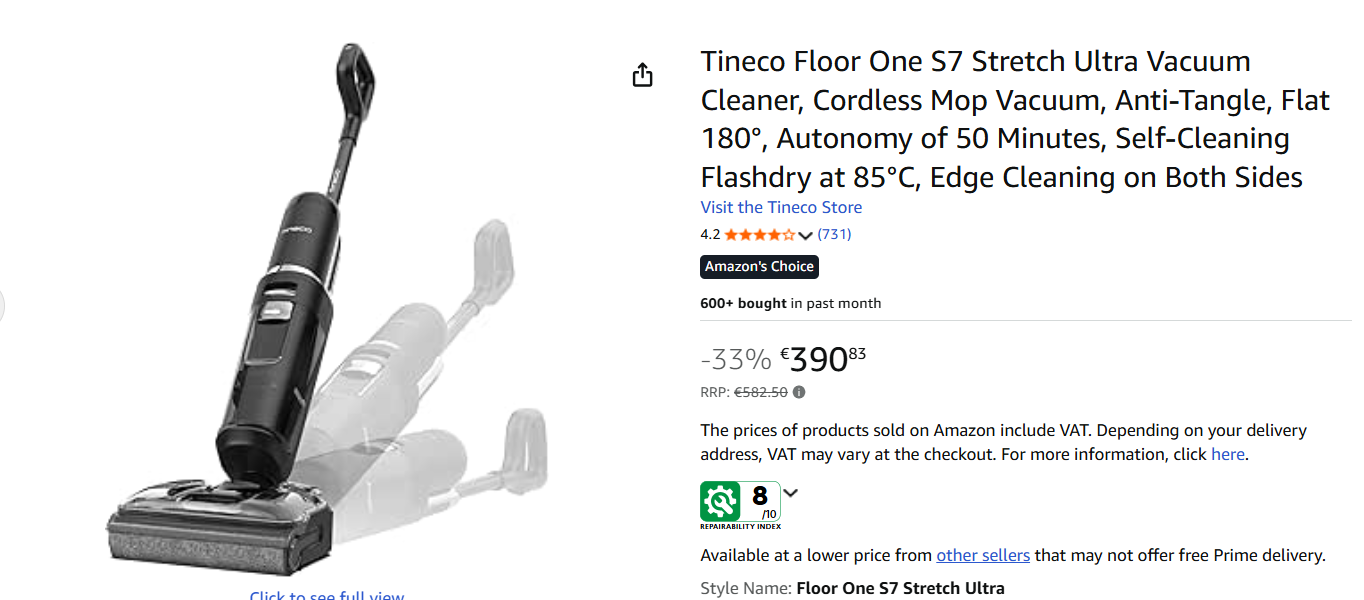
Task: Click the struck-through €582.50 RRP price
Action: [760, 392]
